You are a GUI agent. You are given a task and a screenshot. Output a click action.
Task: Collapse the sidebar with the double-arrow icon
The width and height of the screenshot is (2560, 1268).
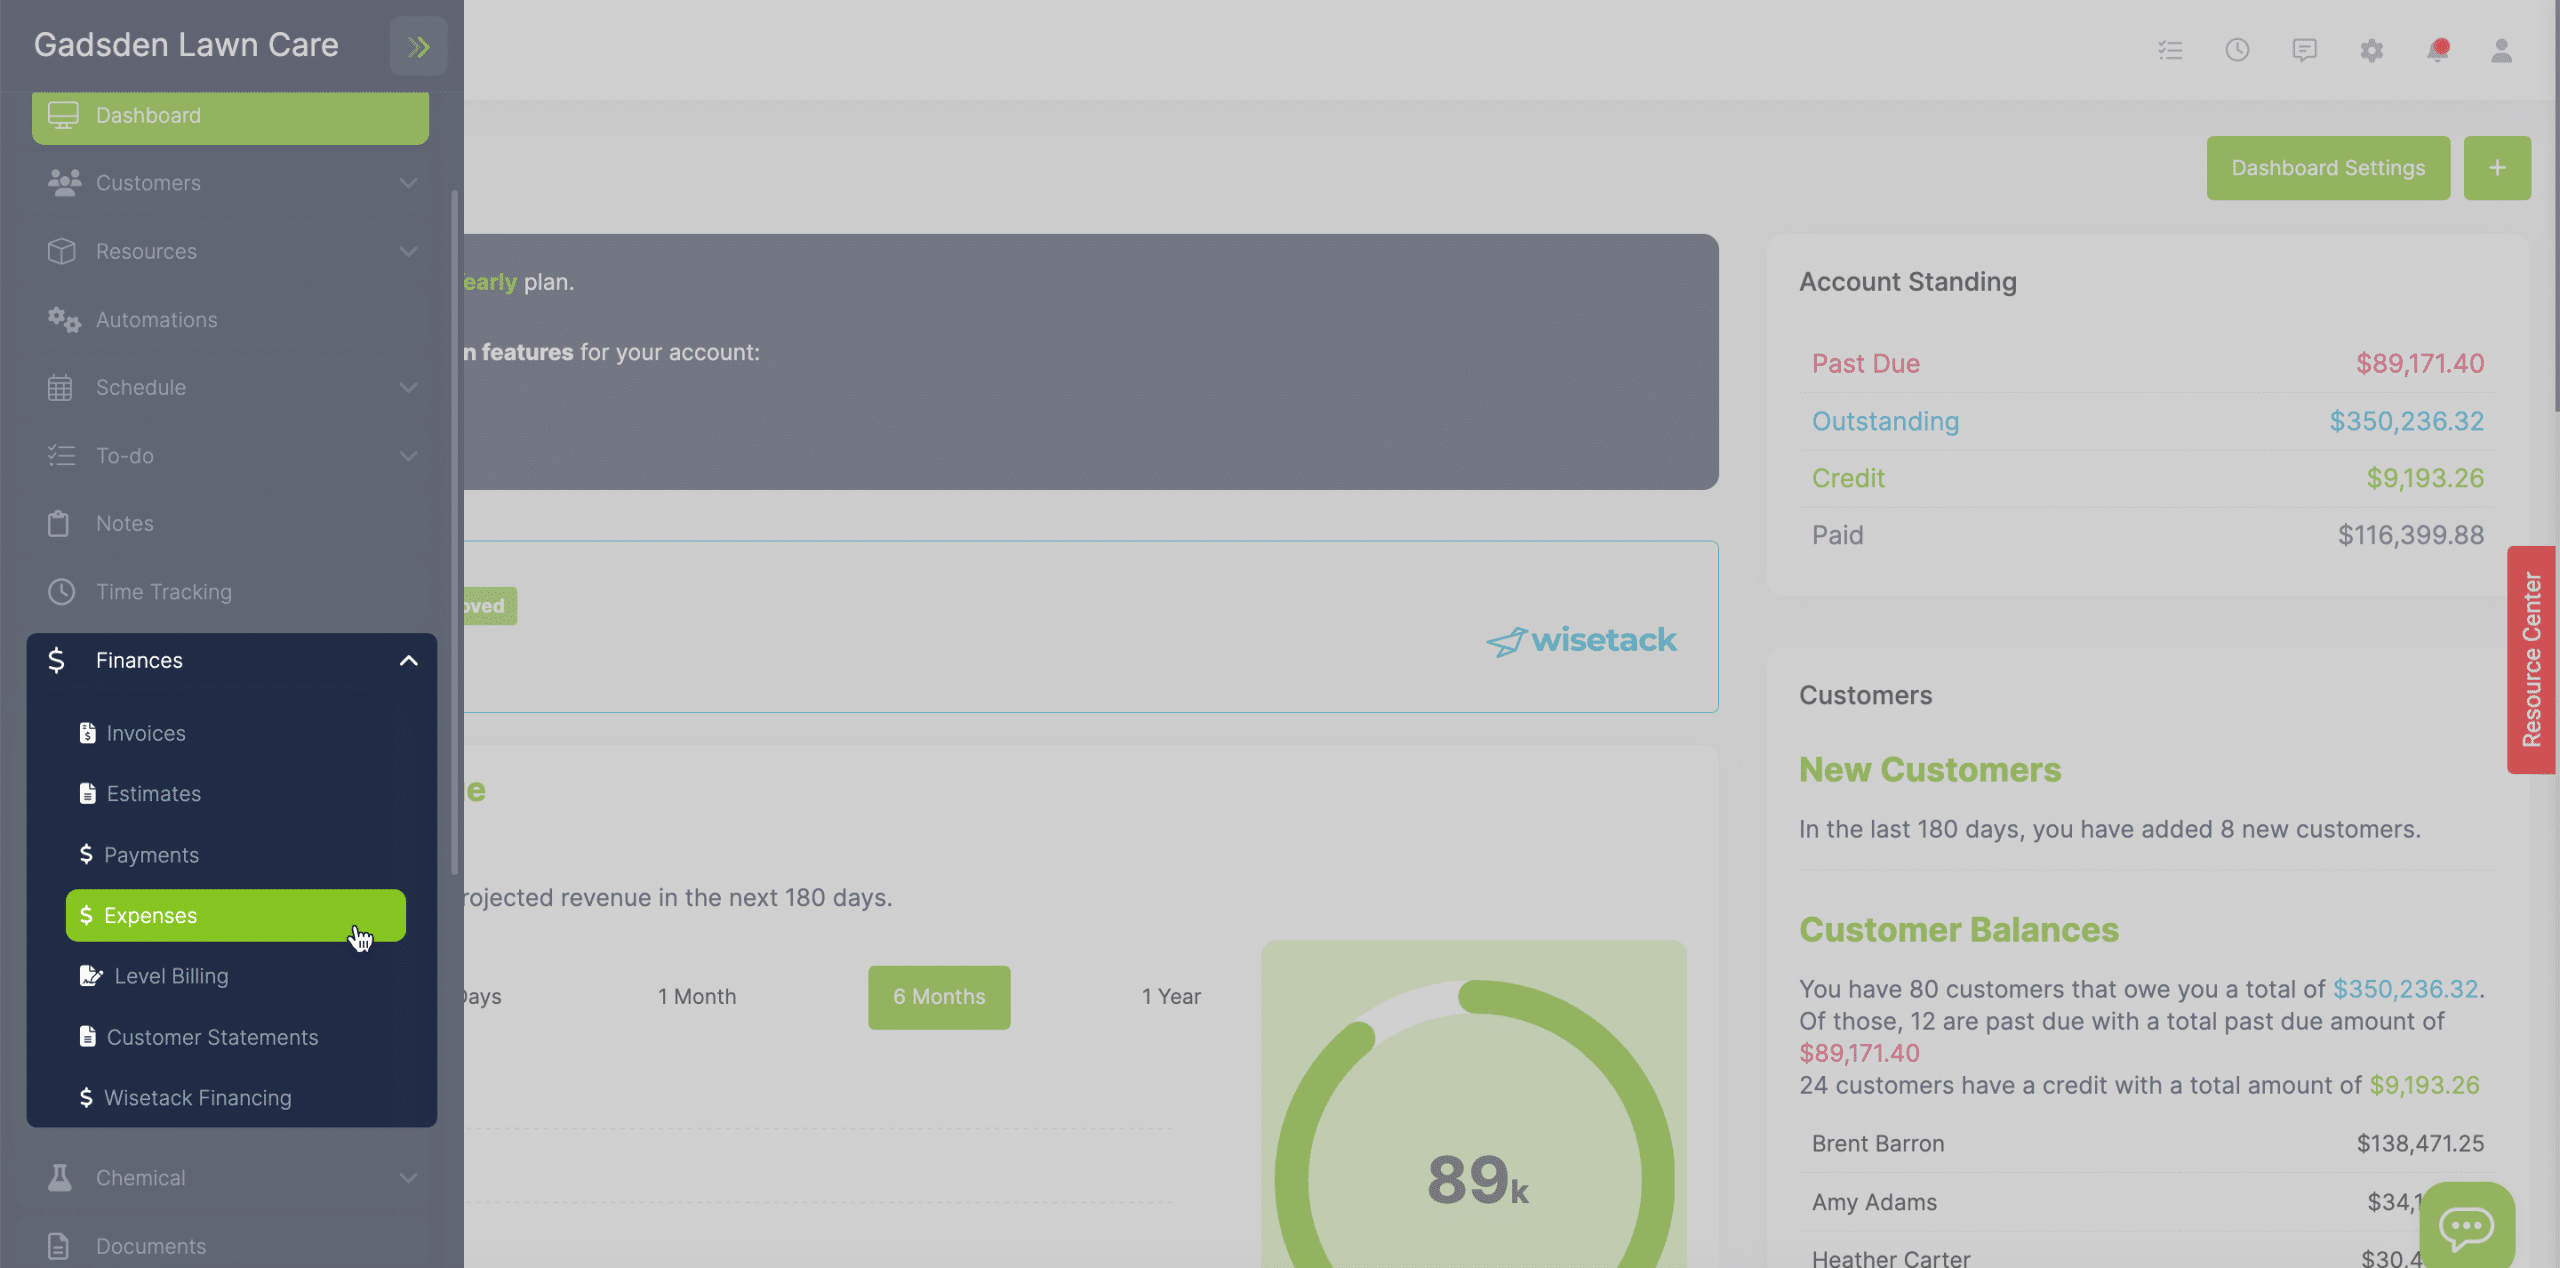click(x=418, y=46)
